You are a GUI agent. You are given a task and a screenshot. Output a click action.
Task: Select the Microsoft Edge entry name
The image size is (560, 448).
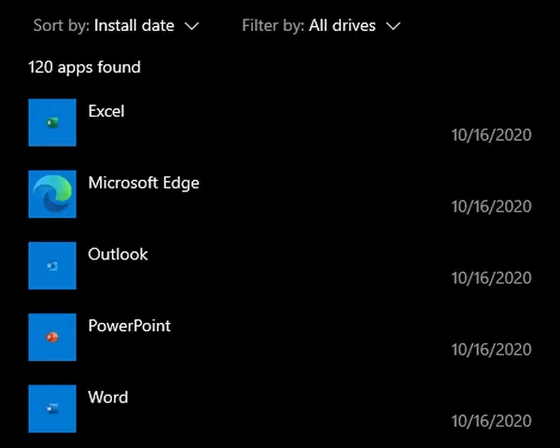[144, 183]
